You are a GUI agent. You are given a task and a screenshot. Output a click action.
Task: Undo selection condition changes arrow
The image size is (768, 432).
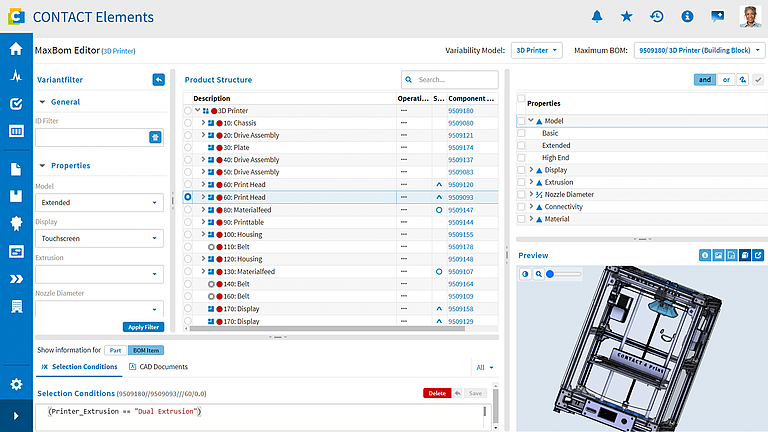point(458,393)
